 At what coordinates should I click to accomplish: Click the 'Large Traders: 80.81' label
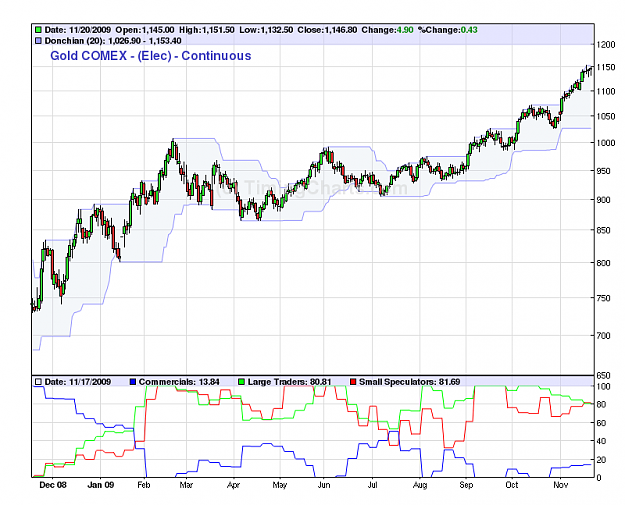pyautogui.click(x=289, y=382)
